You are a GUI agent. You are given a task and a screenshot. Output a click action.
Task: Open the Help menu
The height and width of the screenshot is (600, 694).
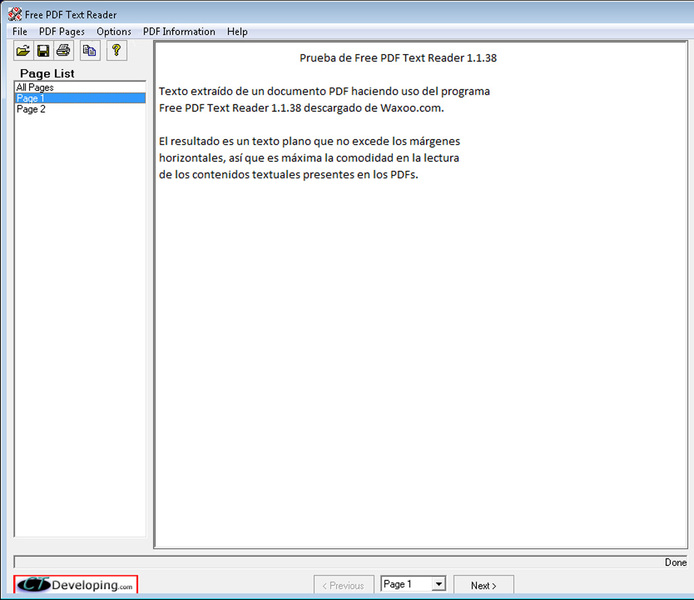pos(237,31)
